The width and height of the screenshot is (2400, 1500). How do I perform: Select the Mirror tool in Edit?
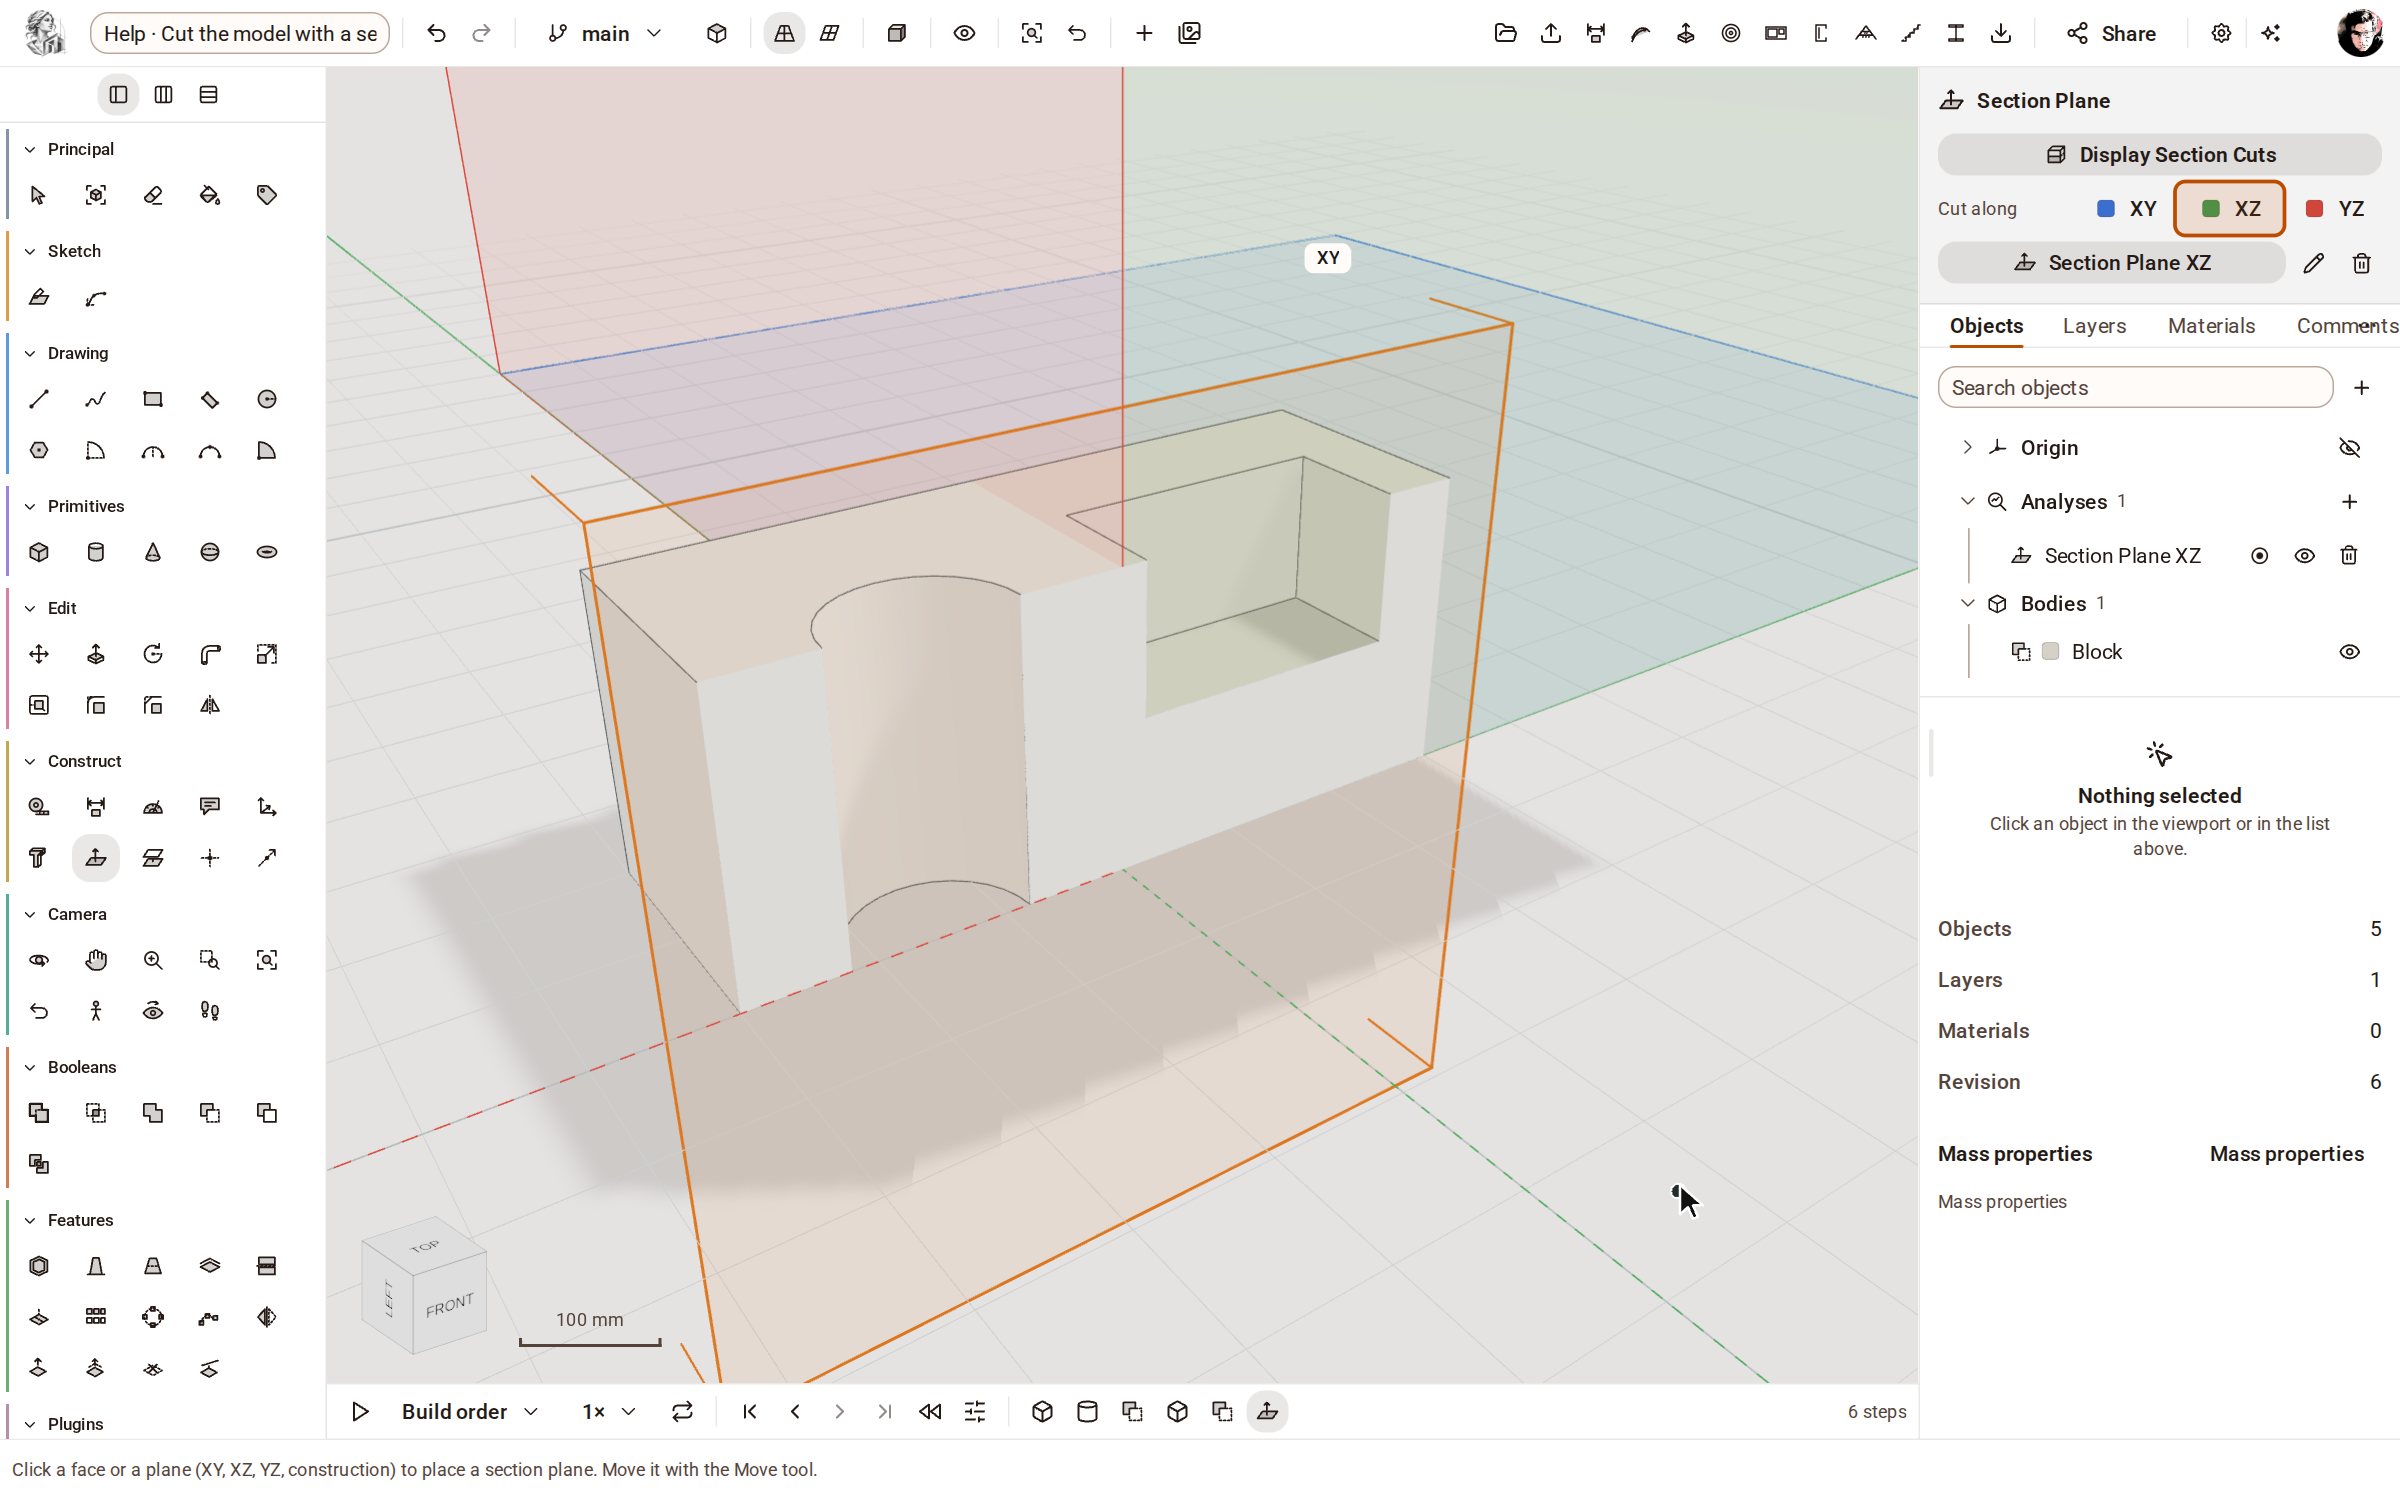click(x=210, y=705)
